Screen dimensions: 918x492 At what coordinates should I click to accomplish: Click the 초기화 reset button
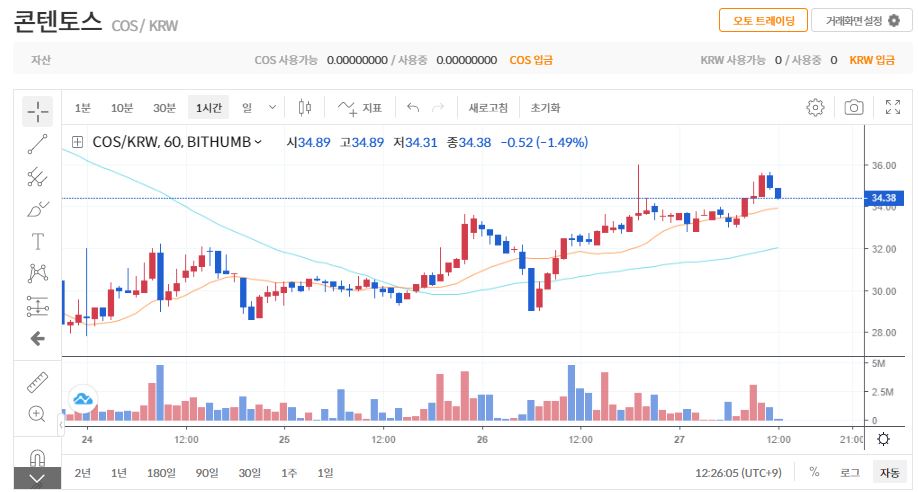point(545,108)
